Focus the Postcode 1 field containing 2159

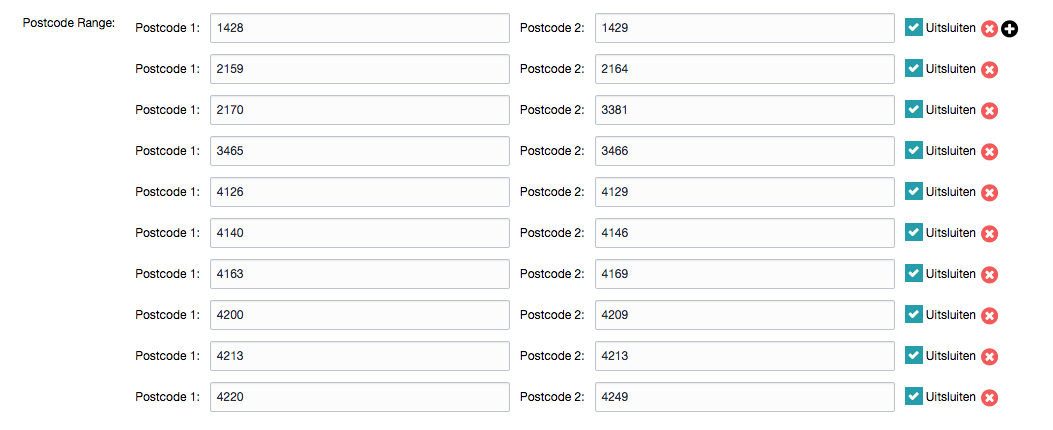click(360, 69)
